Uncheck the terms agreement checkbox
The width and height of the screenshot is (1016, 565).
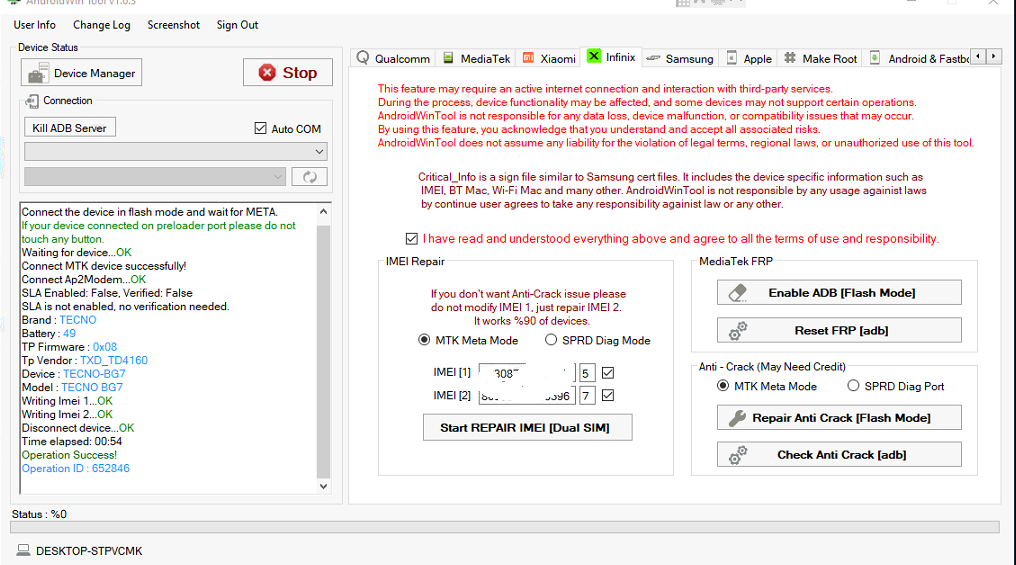(x=412, y=239)
